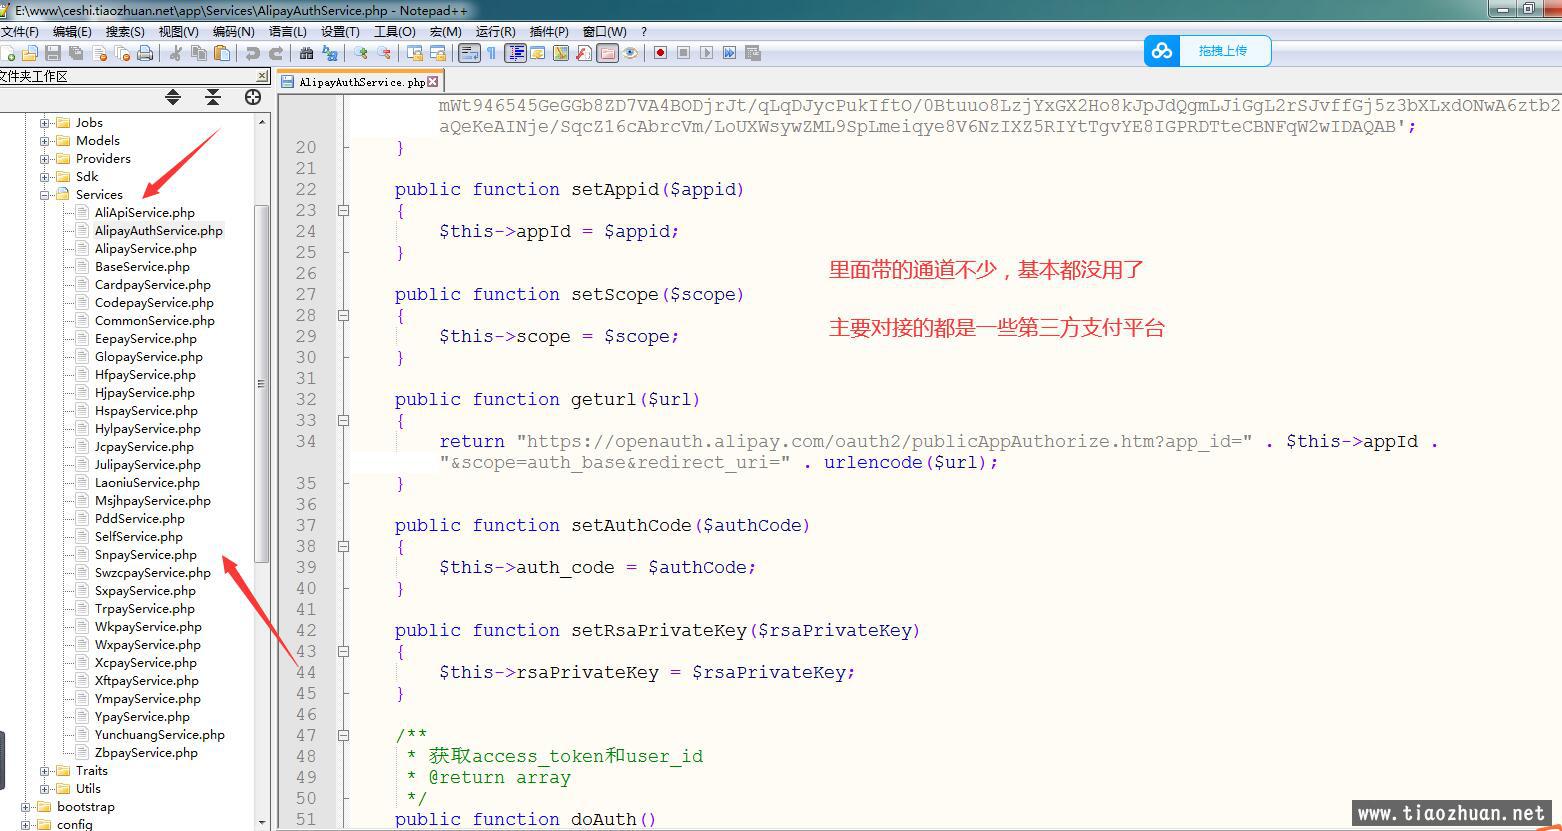Click the Save All toolbar icon
The image size is (1562, 831).
tap(76, 53)
